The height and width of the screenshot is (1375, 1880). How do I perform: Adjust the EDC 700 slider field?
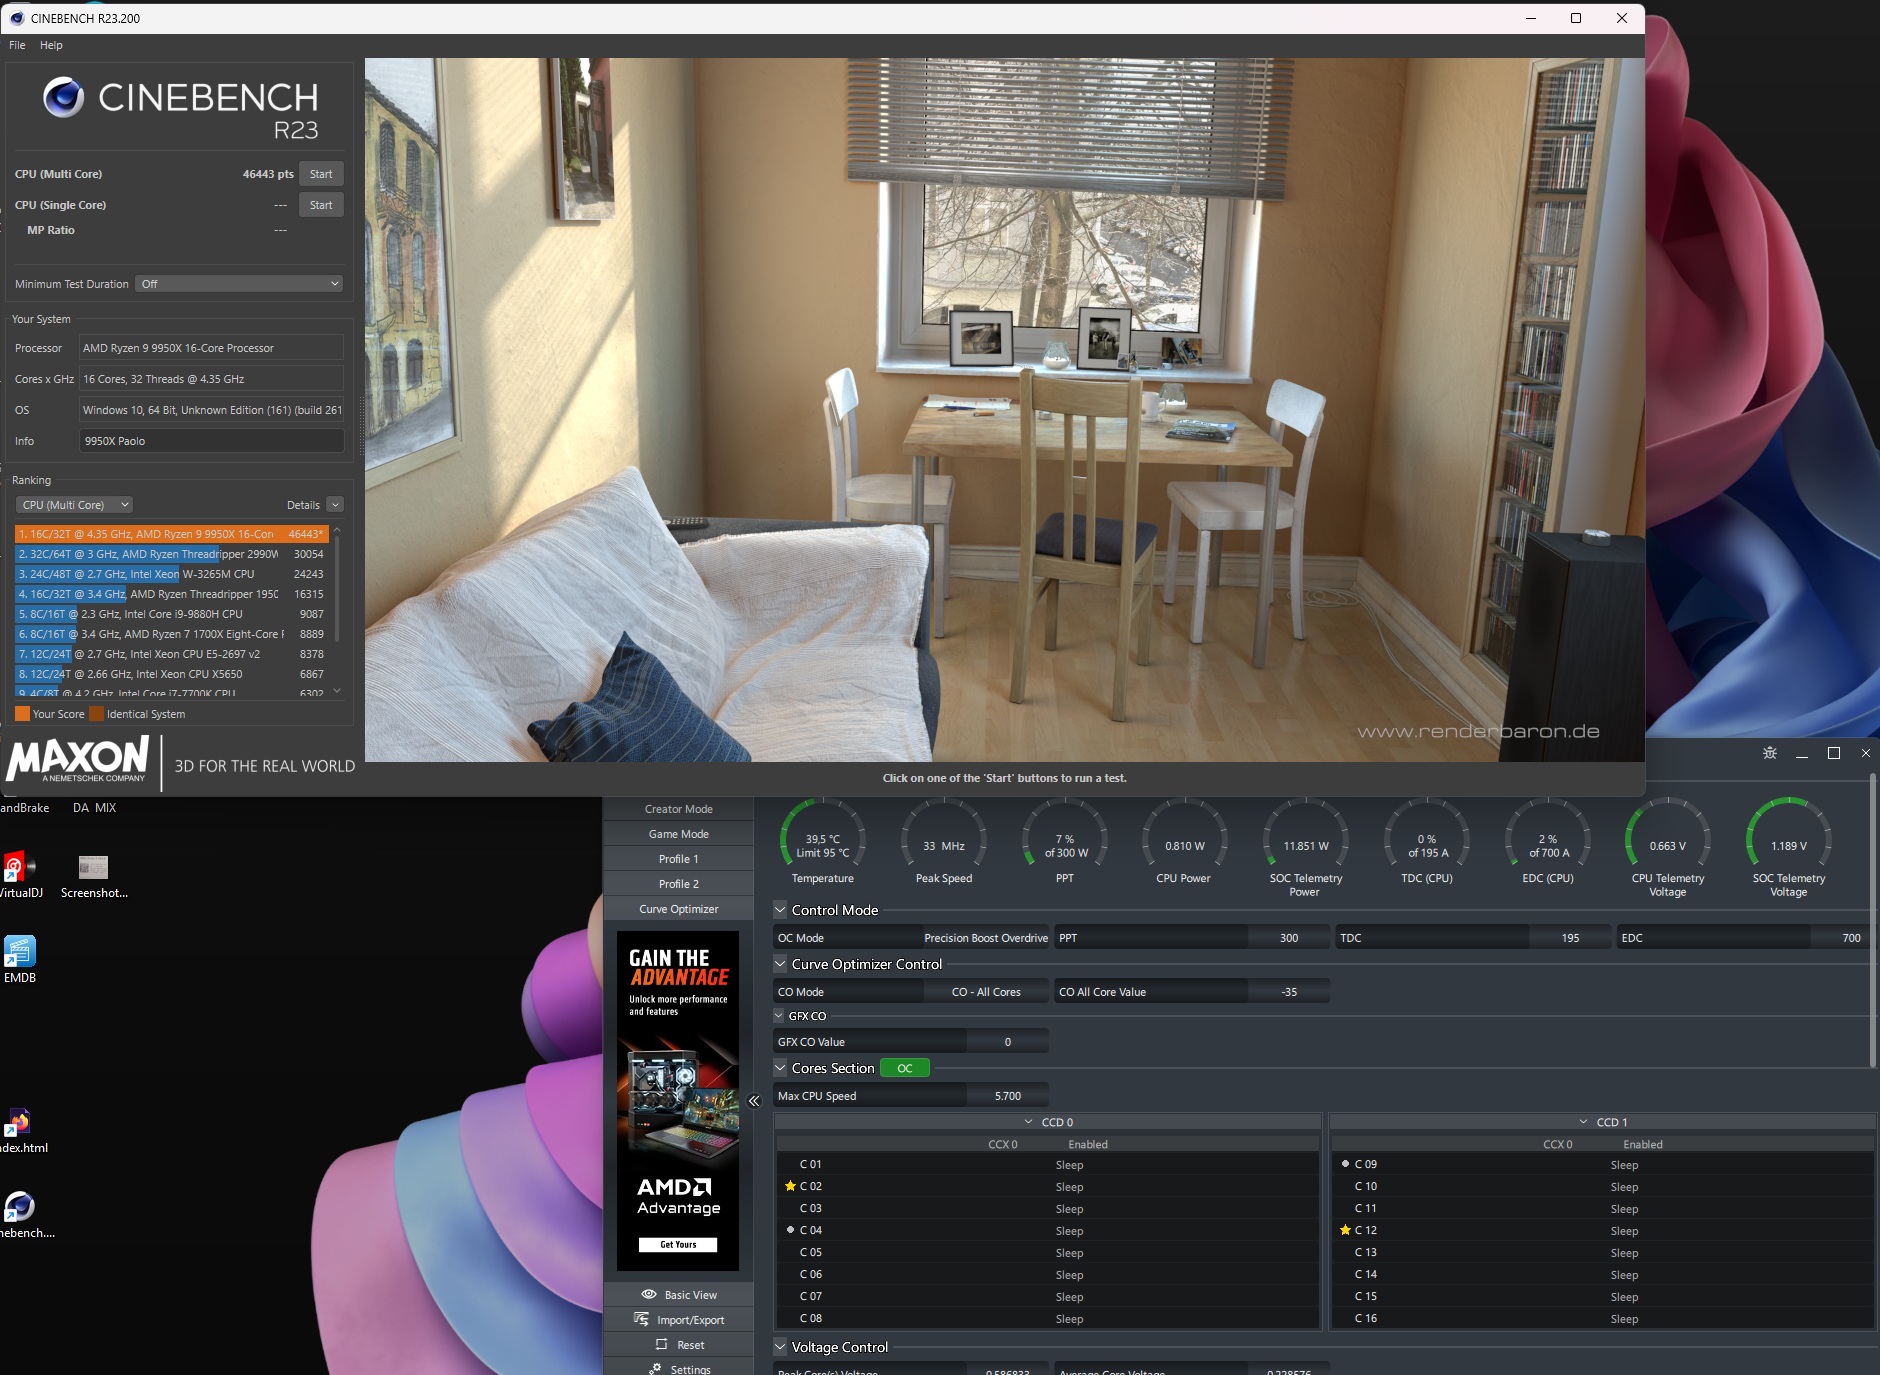[1744, 938]
